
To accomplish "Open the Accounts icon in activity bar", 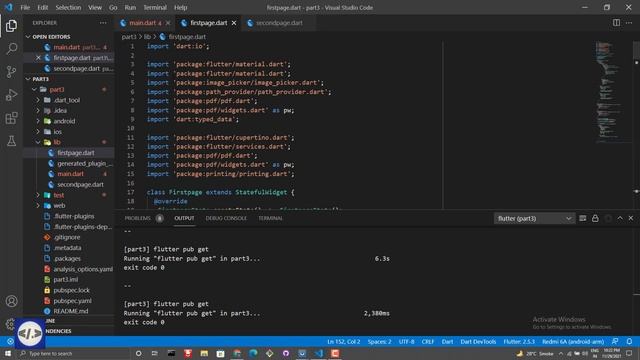I will (11, 301).
